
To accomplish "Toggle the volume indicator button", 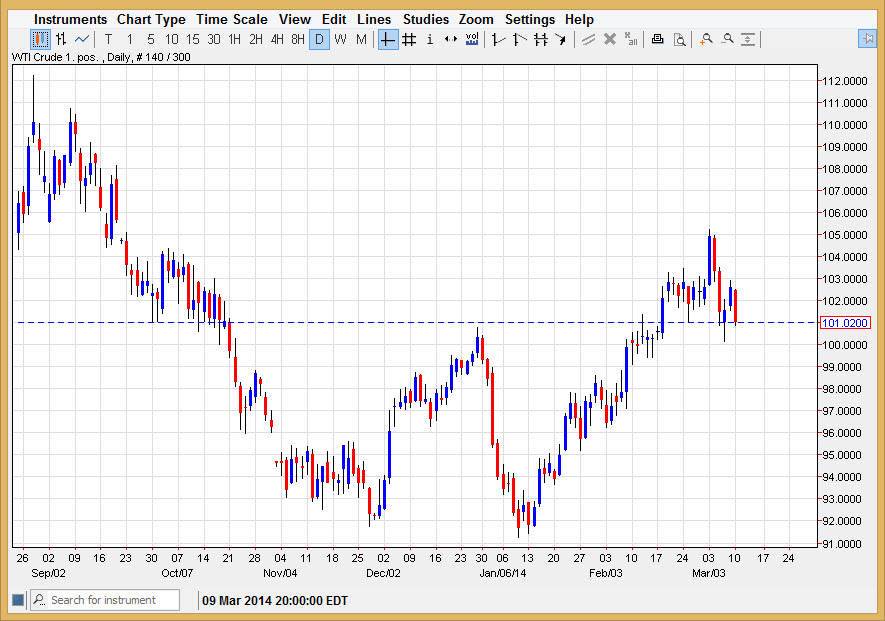I will click(x=472, y=39).
